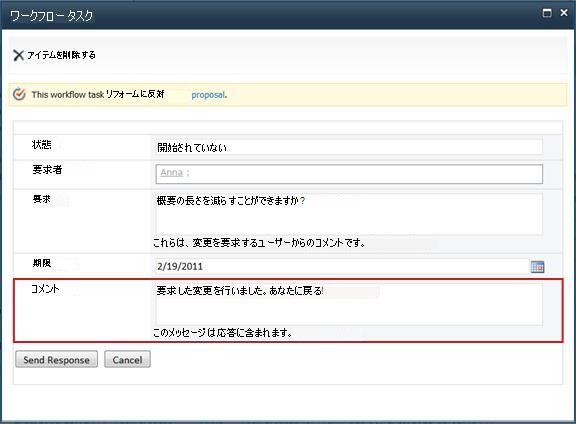Image resolution: width=576 pixels, height=424 pixels.
Task: Click the アイテムを削除する delete item command
Action: point(54,55)
